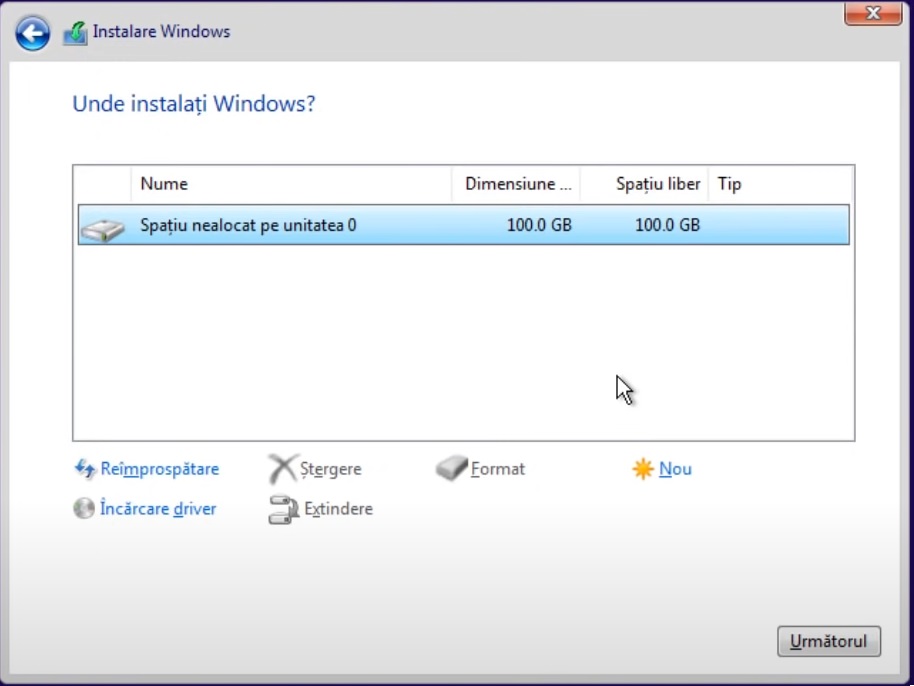Click the hard drive icon for unit 0
914x686 pixels.
point(102,228)
